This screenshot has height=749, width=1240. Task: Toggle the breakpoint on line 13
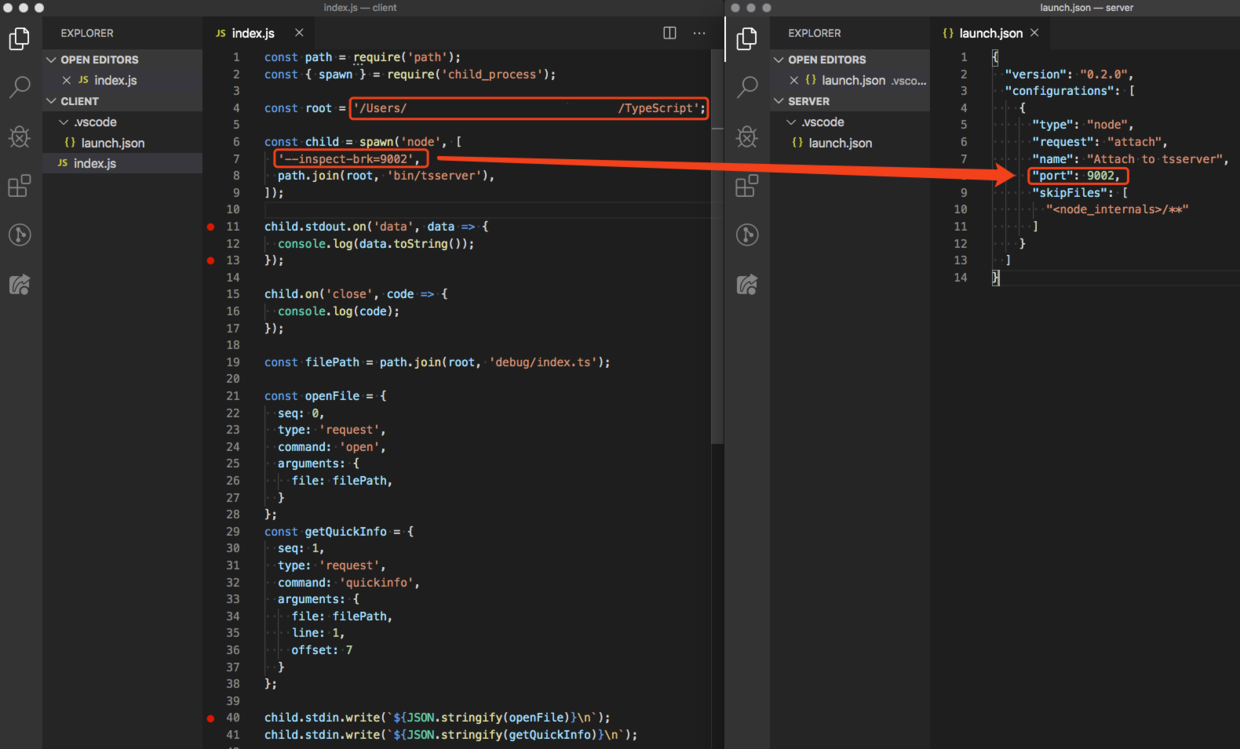click(210, 260)
